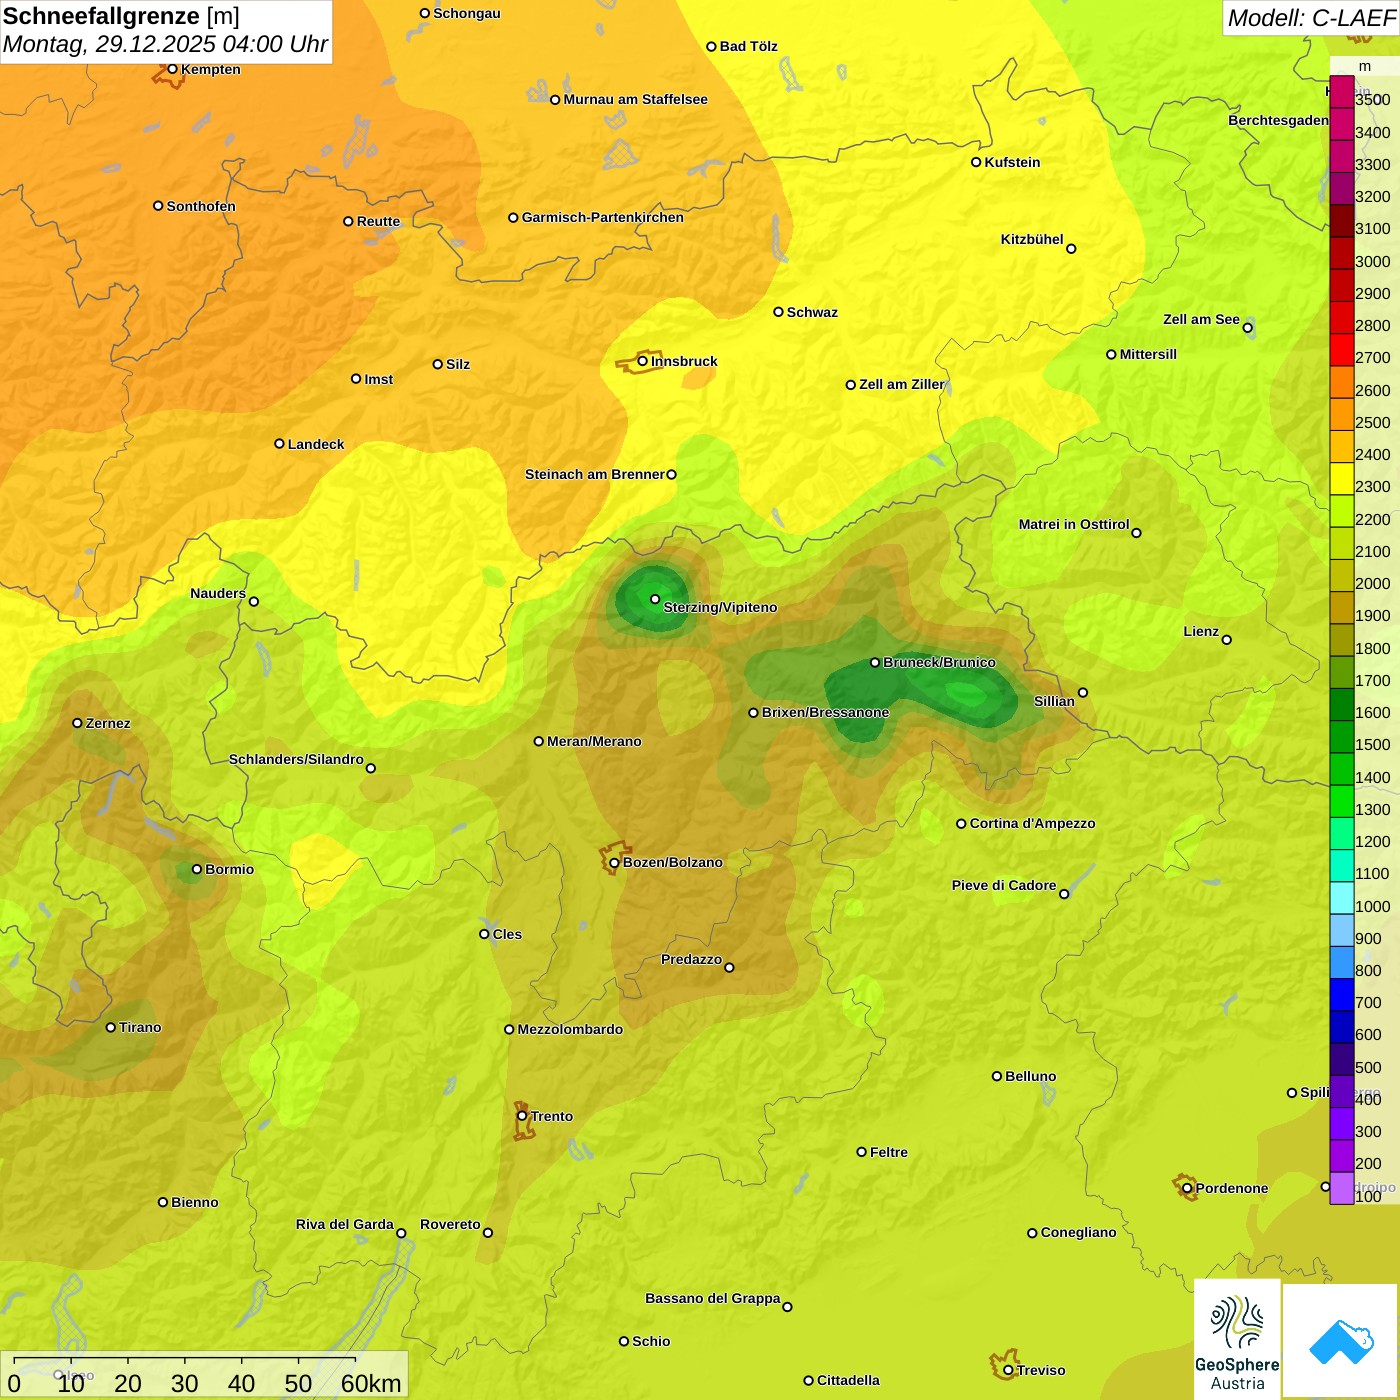This screenshot has width=1400, height=1400.
Task: Click the 'Schongau' label
Action: tap(467, 14)
